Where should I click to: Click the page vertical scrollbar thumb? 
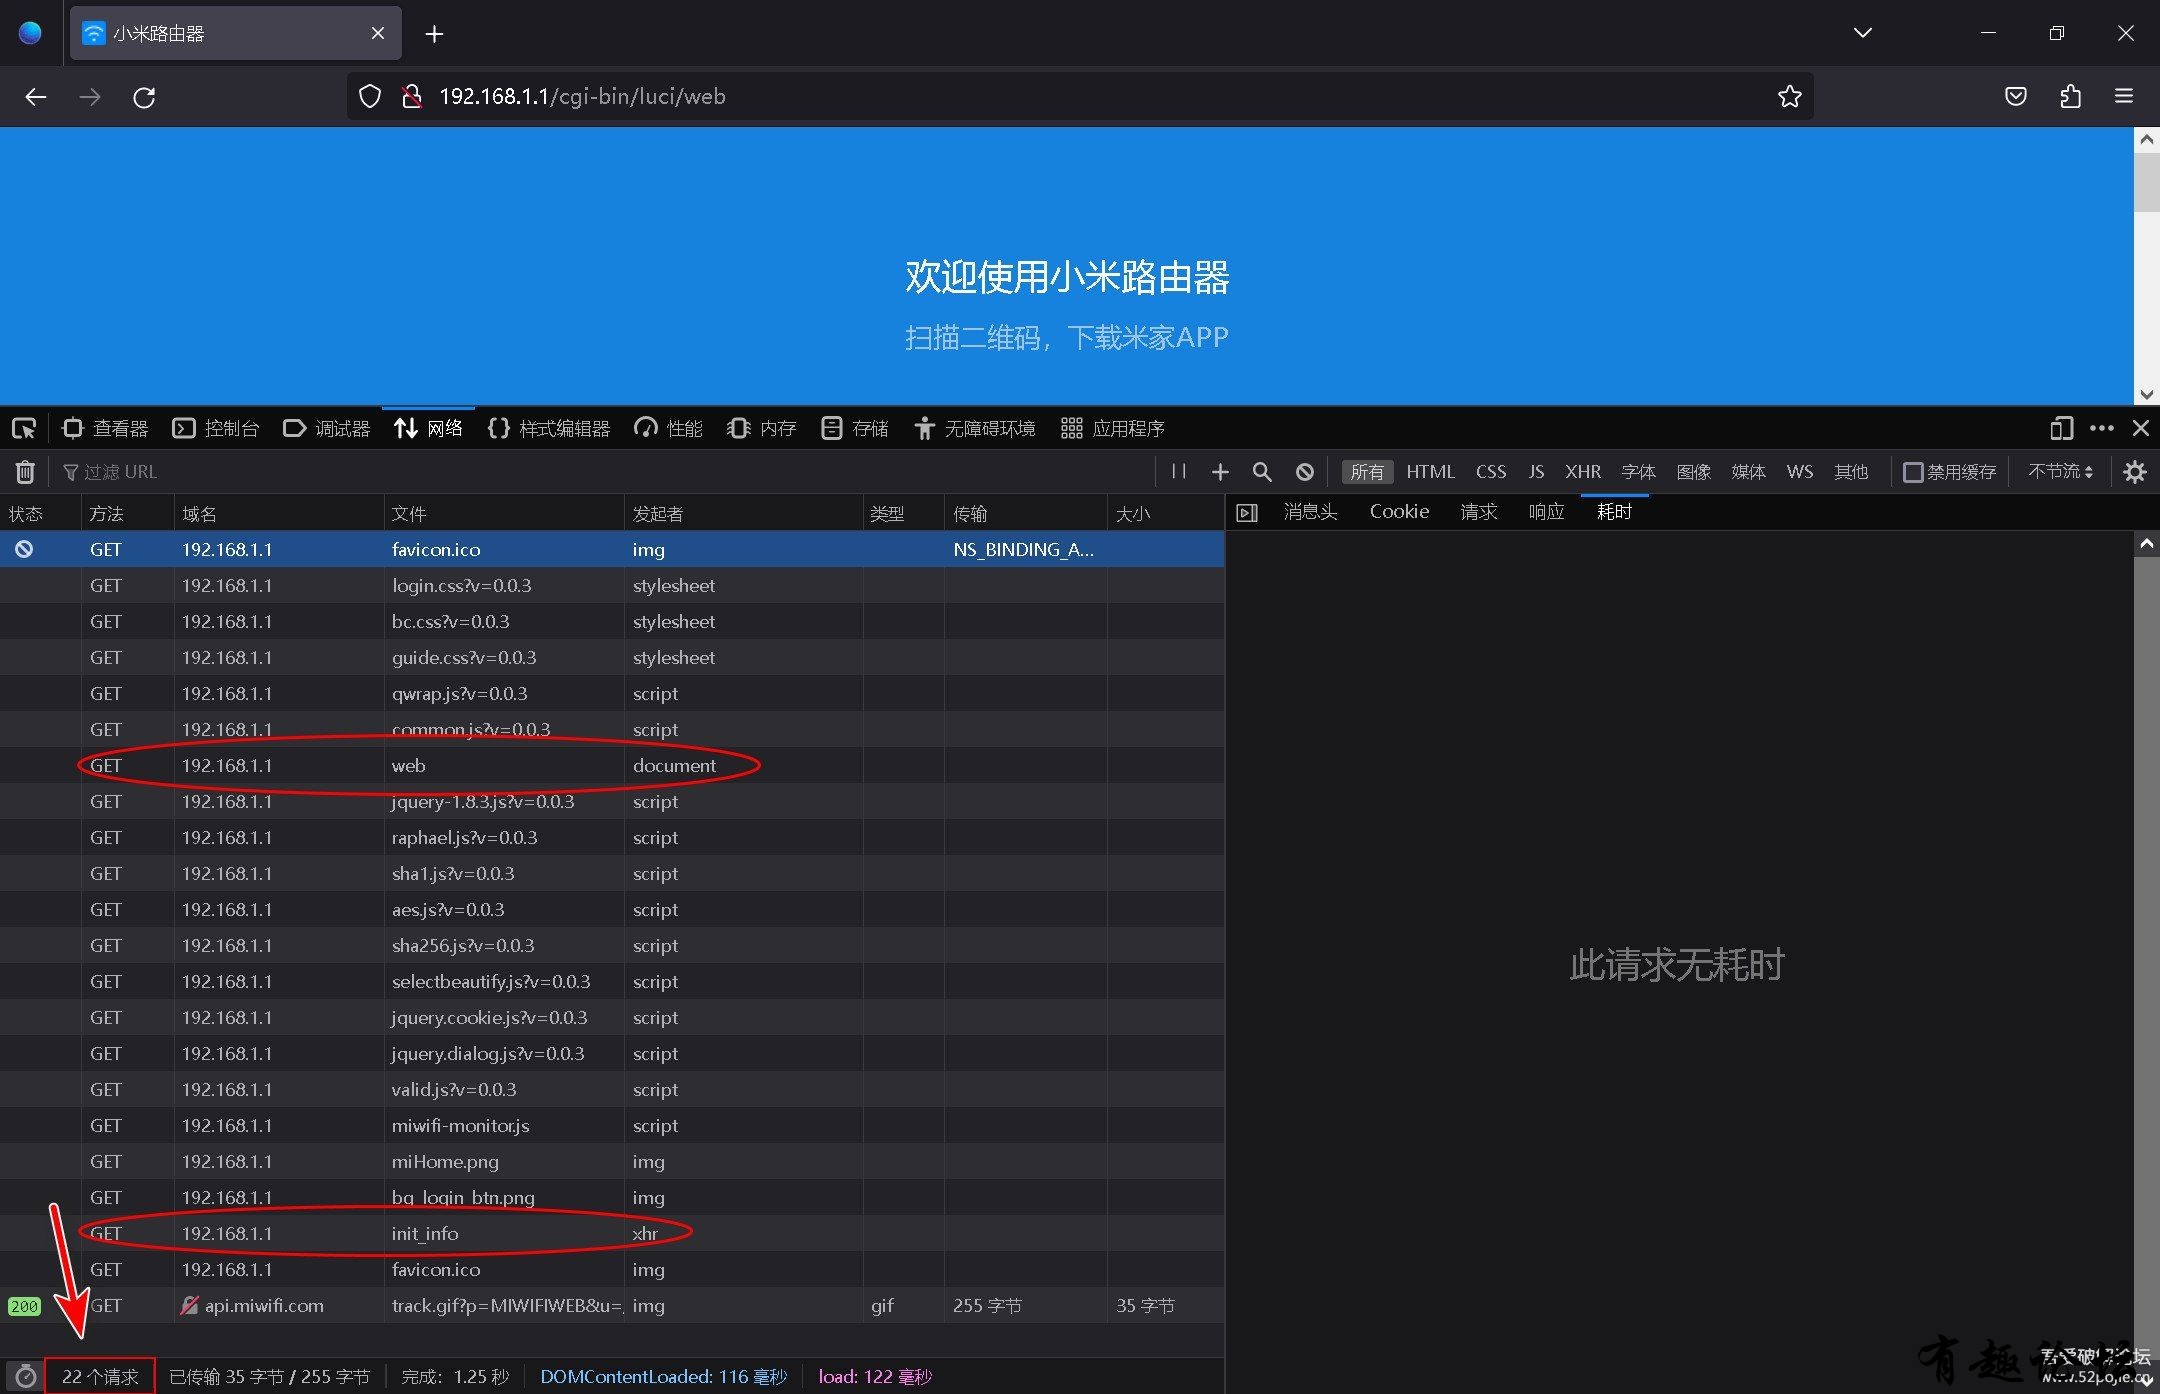(x=2146, y=182)
